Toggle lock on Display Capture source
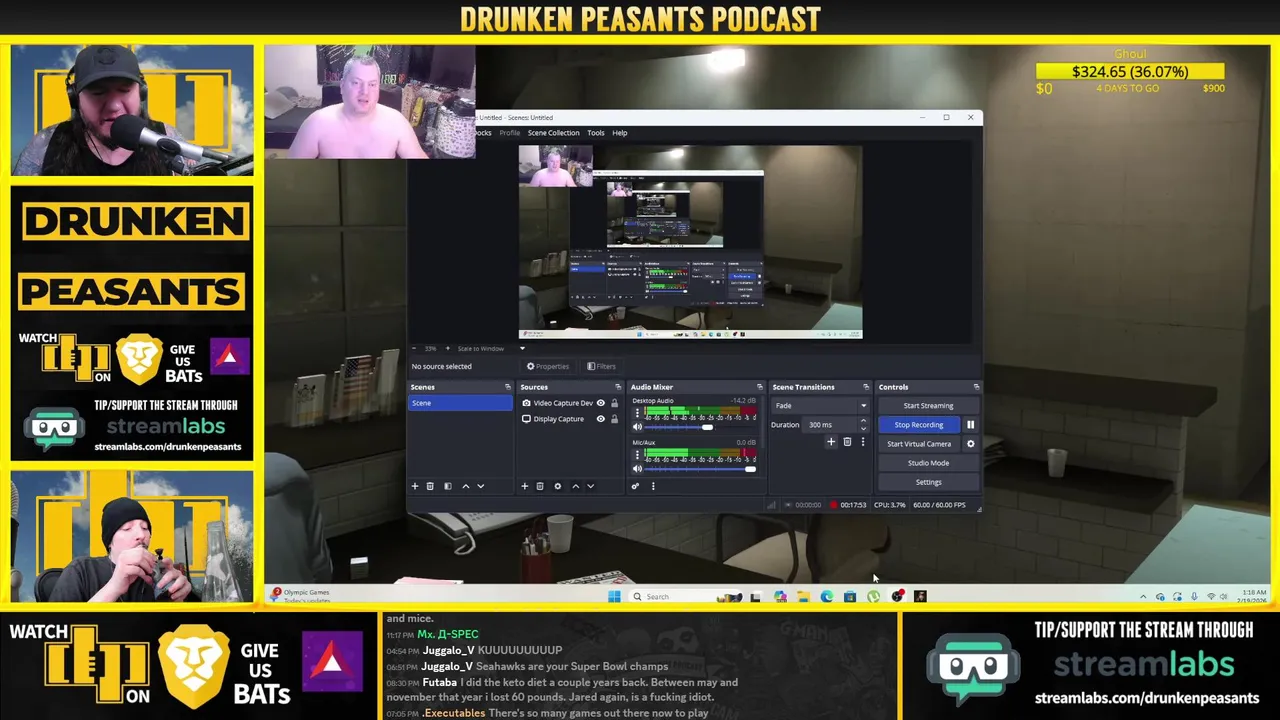 [614, 419]
